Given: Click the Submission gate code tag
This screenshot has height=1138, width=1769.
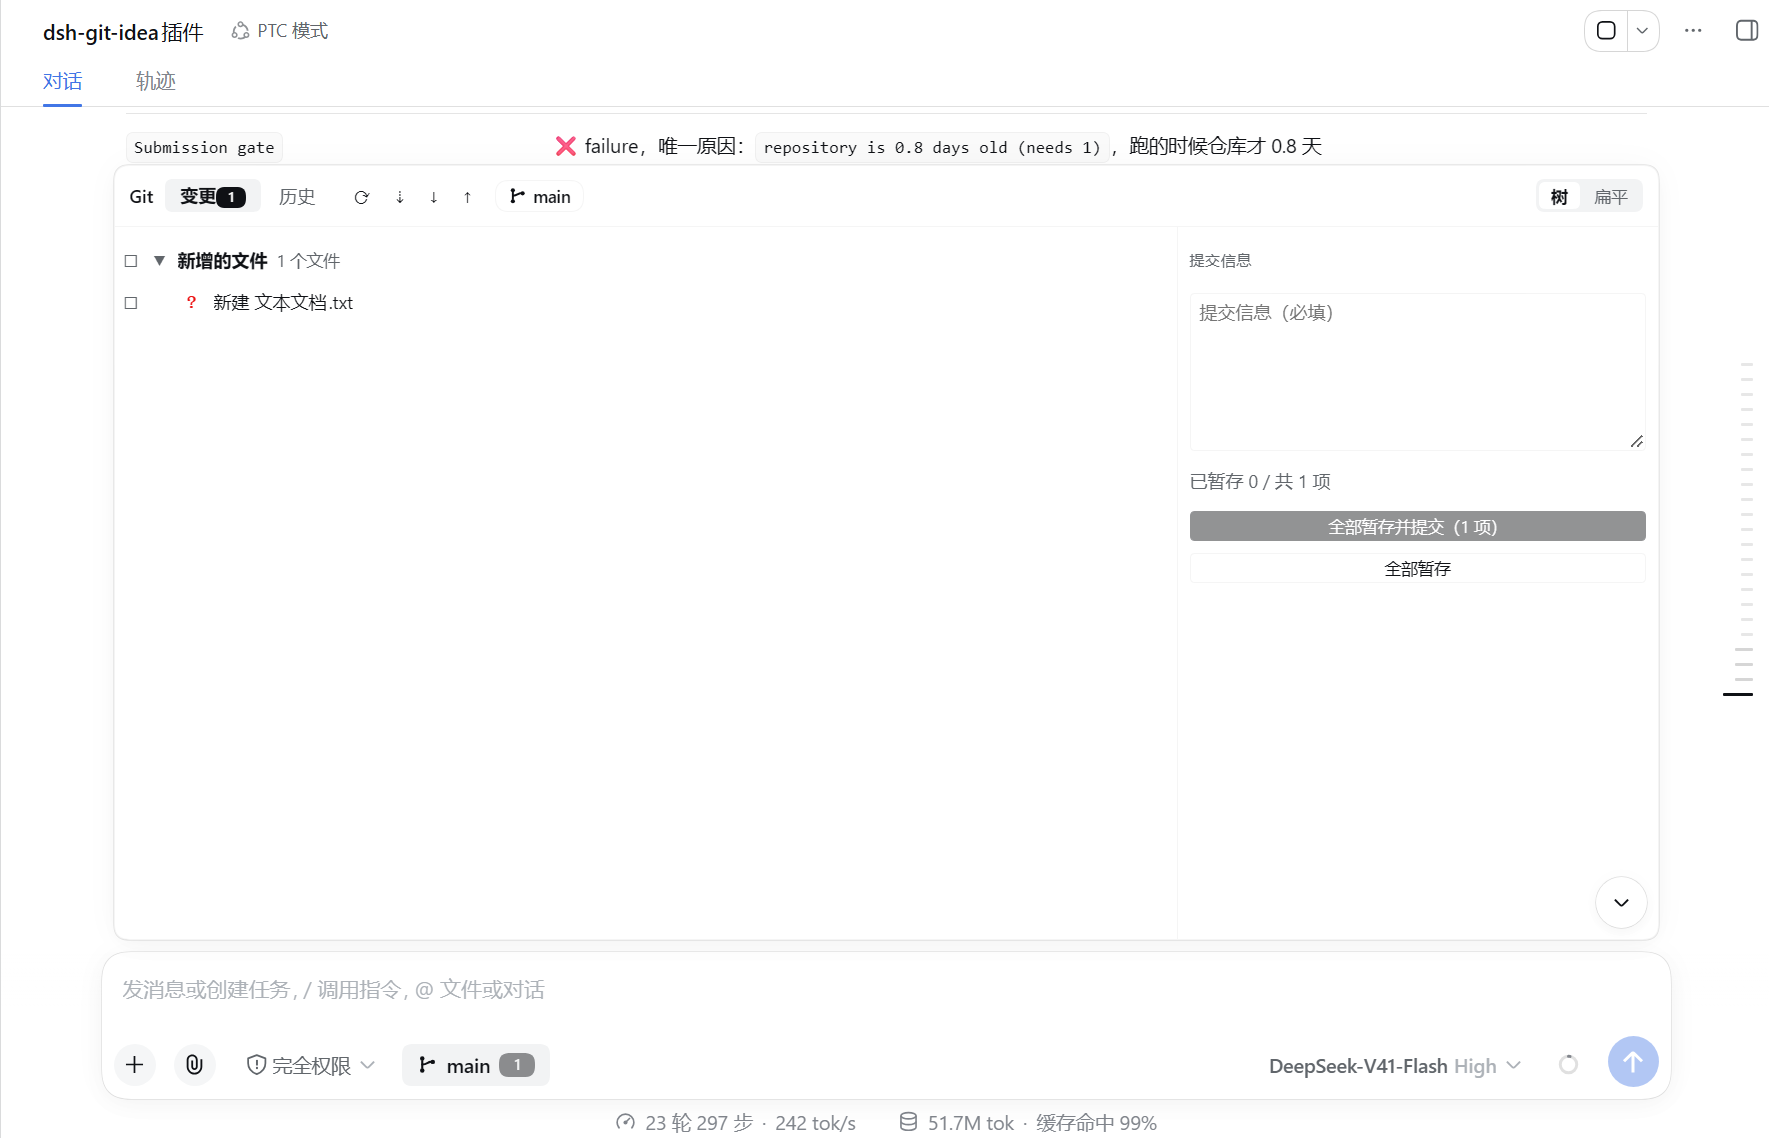Looking at the screenshot, I should [x=204, y=147].
